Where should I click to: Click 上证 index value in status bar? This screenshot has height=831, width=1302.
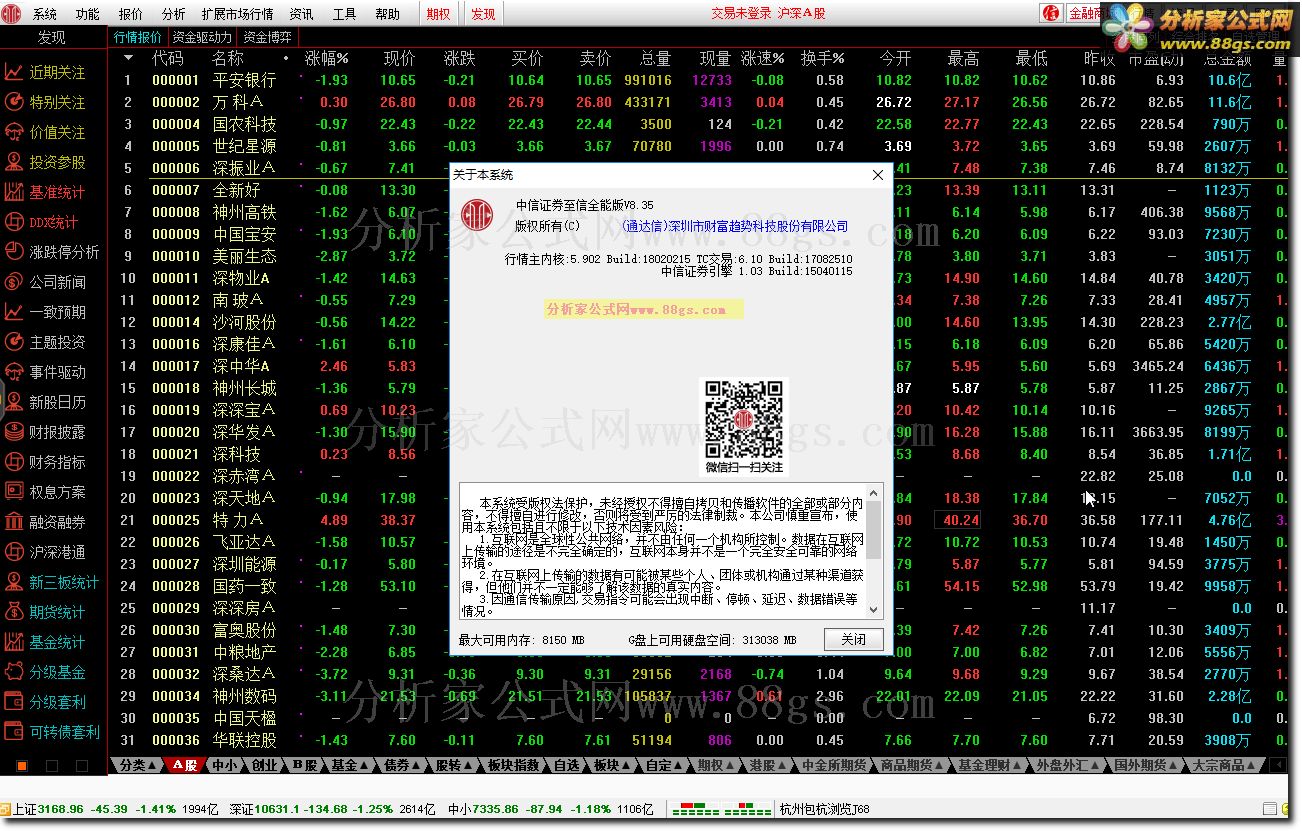(x=62, y=809)
